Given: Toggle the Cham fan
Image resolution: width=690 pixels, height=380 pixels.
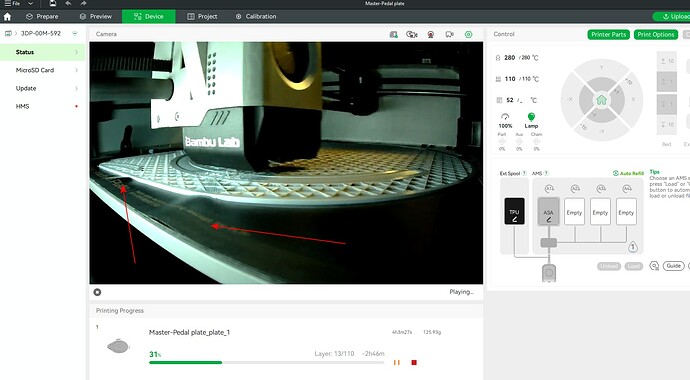Looking at the screenshot, I should coord(536,142).
